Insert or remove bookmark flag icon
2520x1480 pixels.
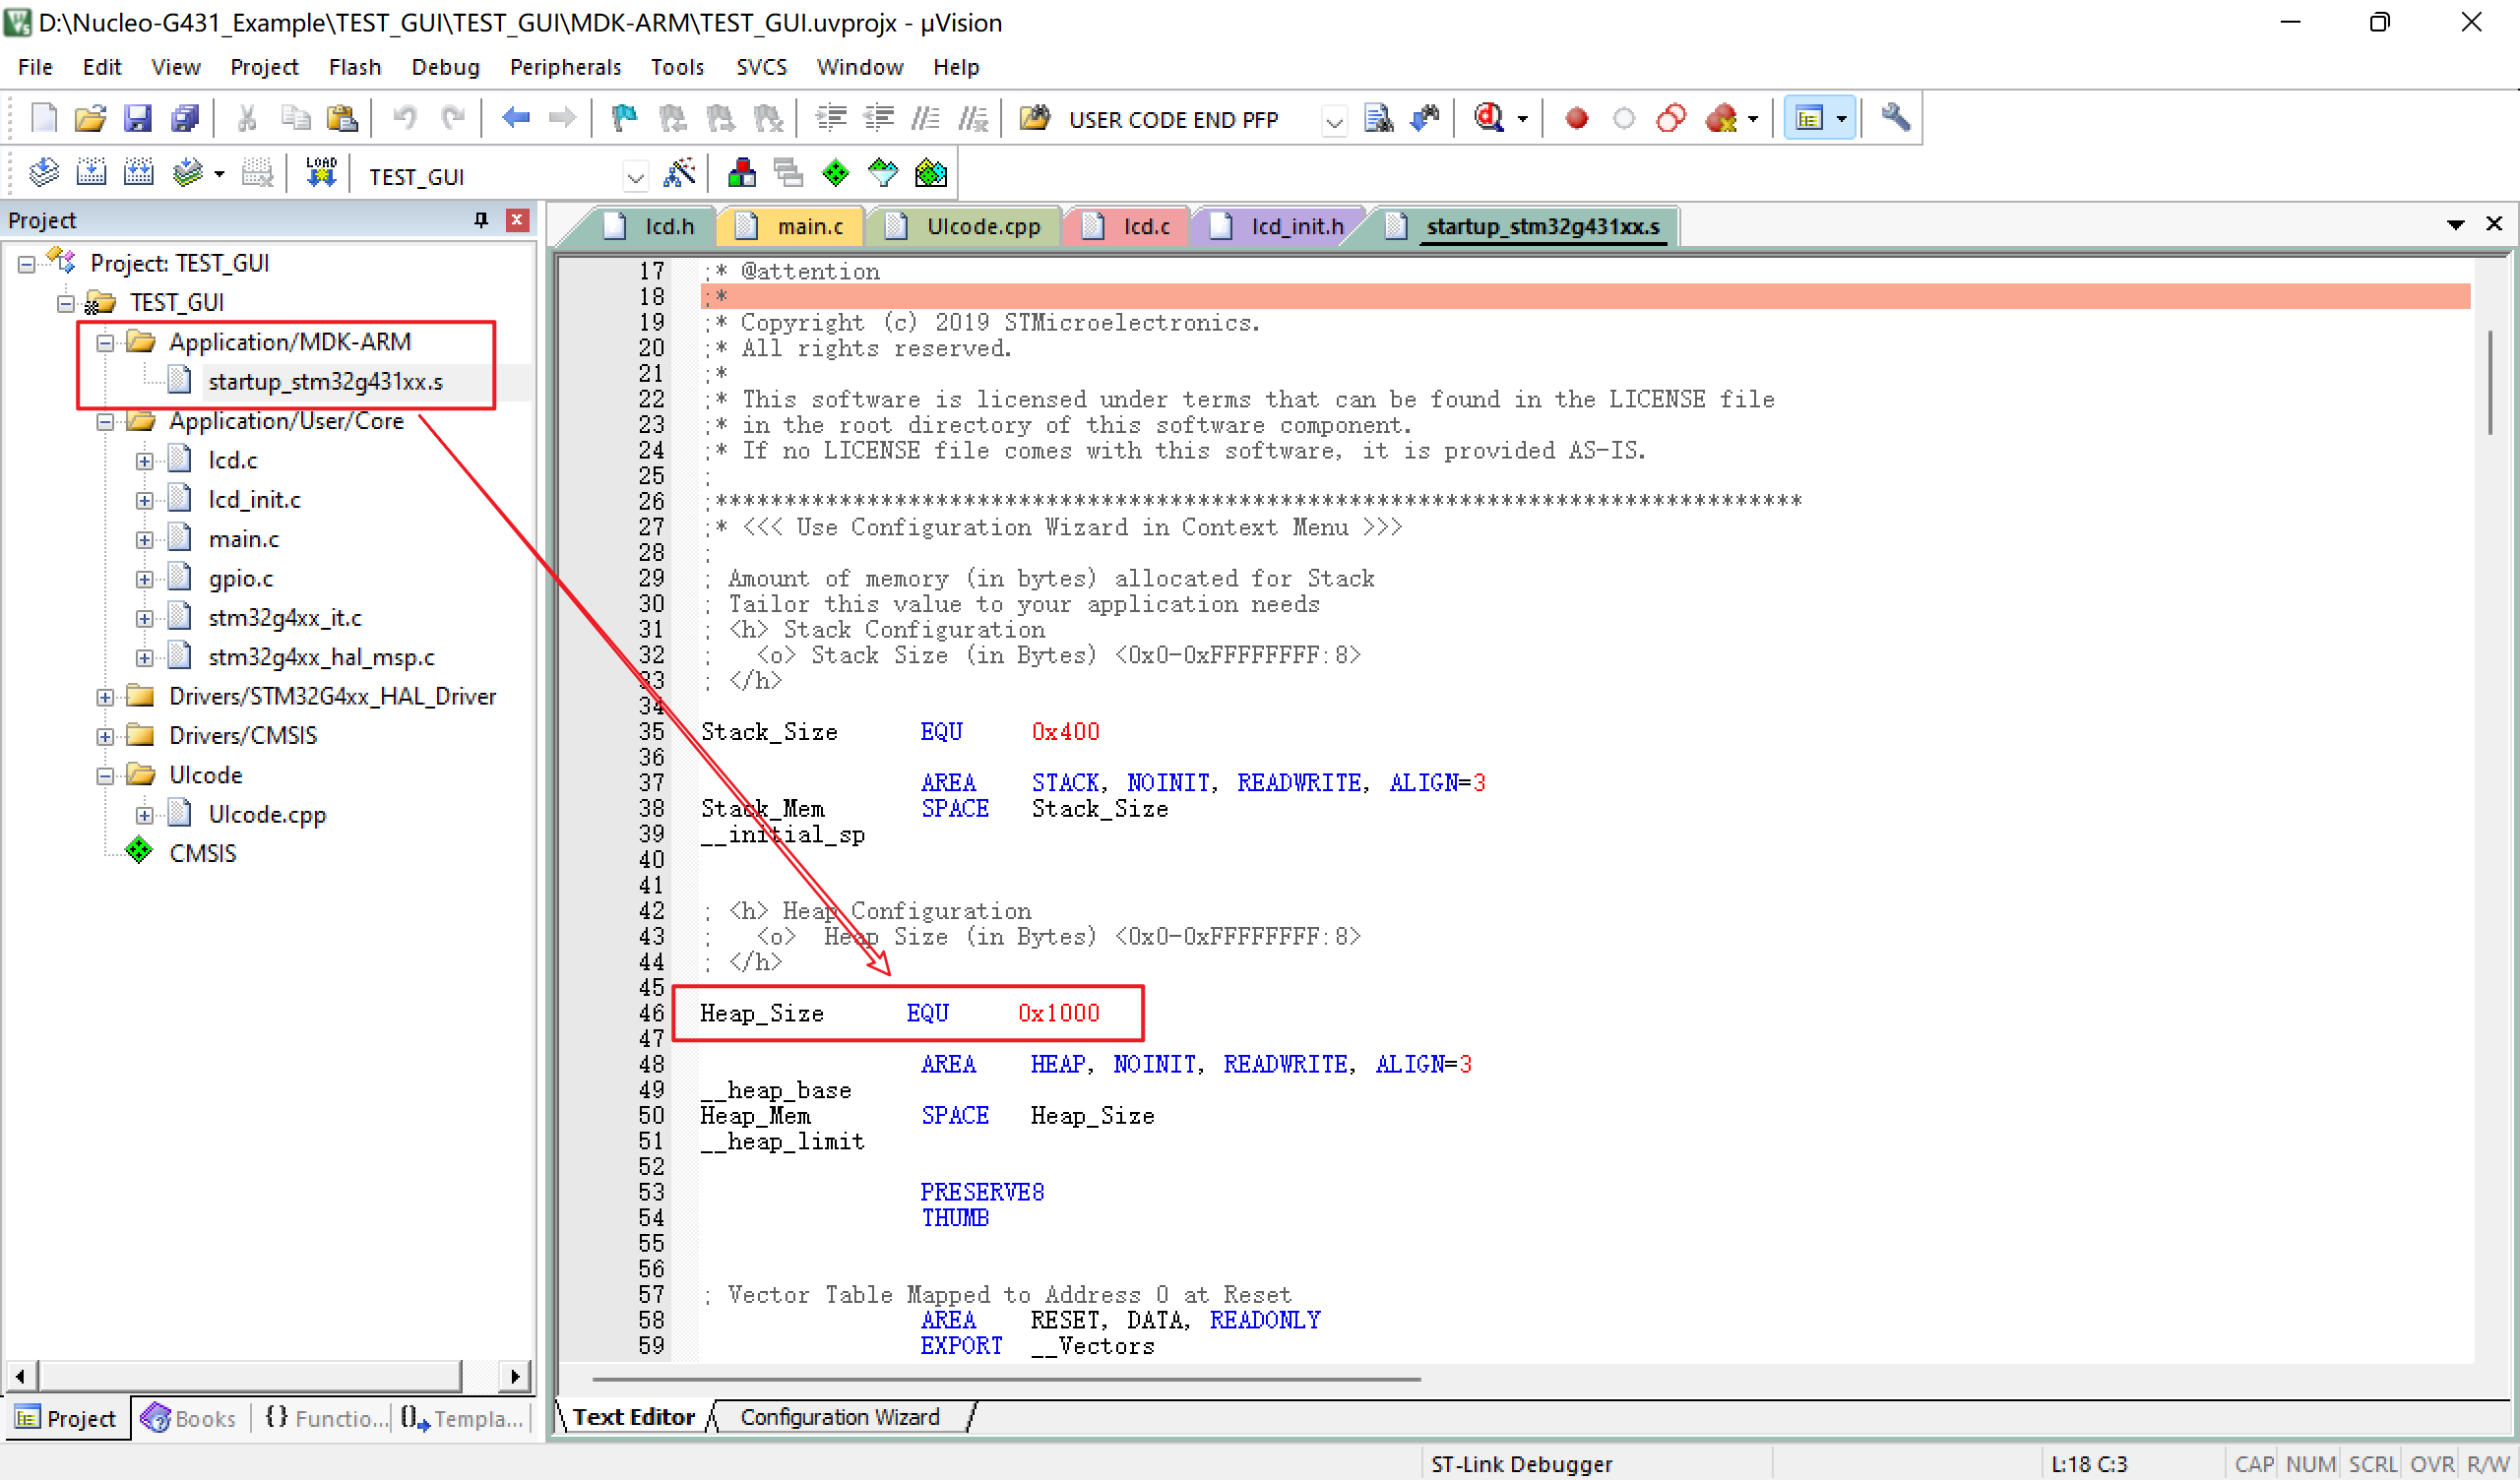click(x=624, y=119)
